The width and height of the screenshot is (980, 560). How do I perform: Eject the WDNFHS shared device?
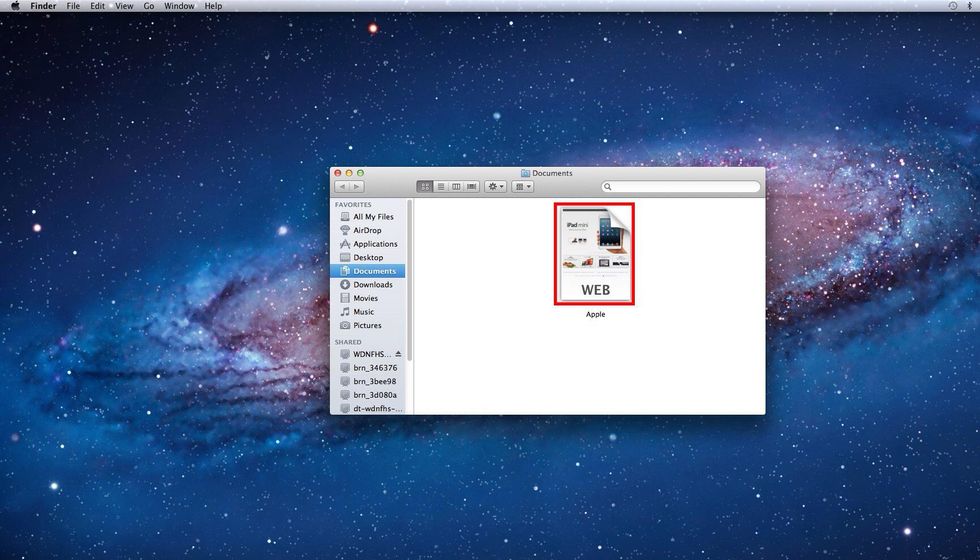tap(398, 354)
